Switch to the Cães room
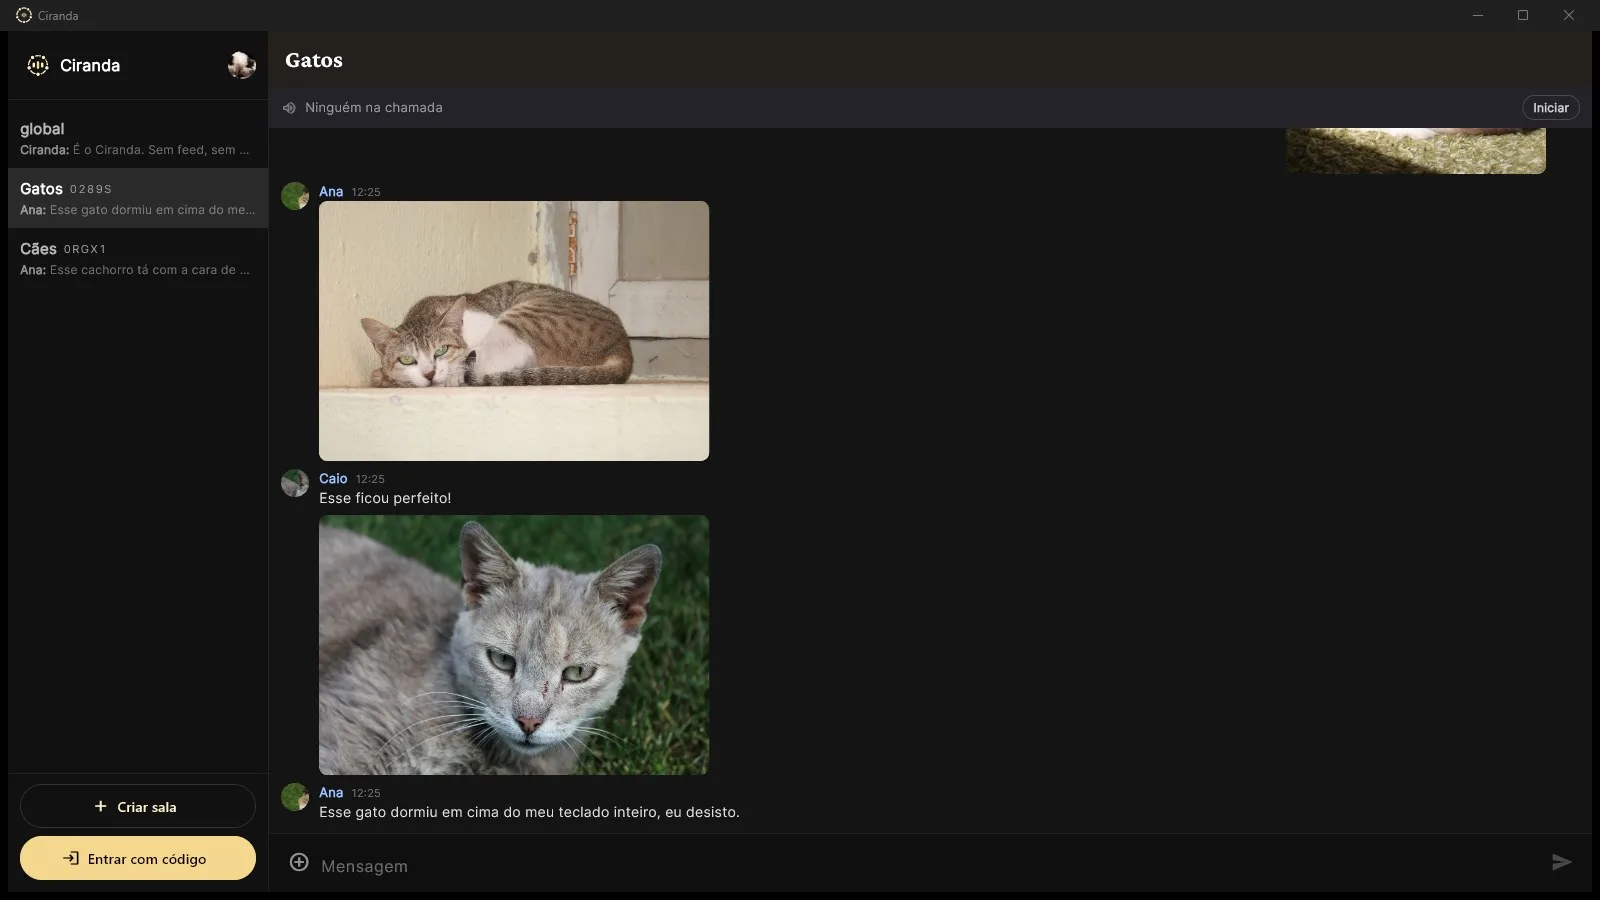Image resolution: width=1600 pixels, height=900 pixels. click(138, 258)
